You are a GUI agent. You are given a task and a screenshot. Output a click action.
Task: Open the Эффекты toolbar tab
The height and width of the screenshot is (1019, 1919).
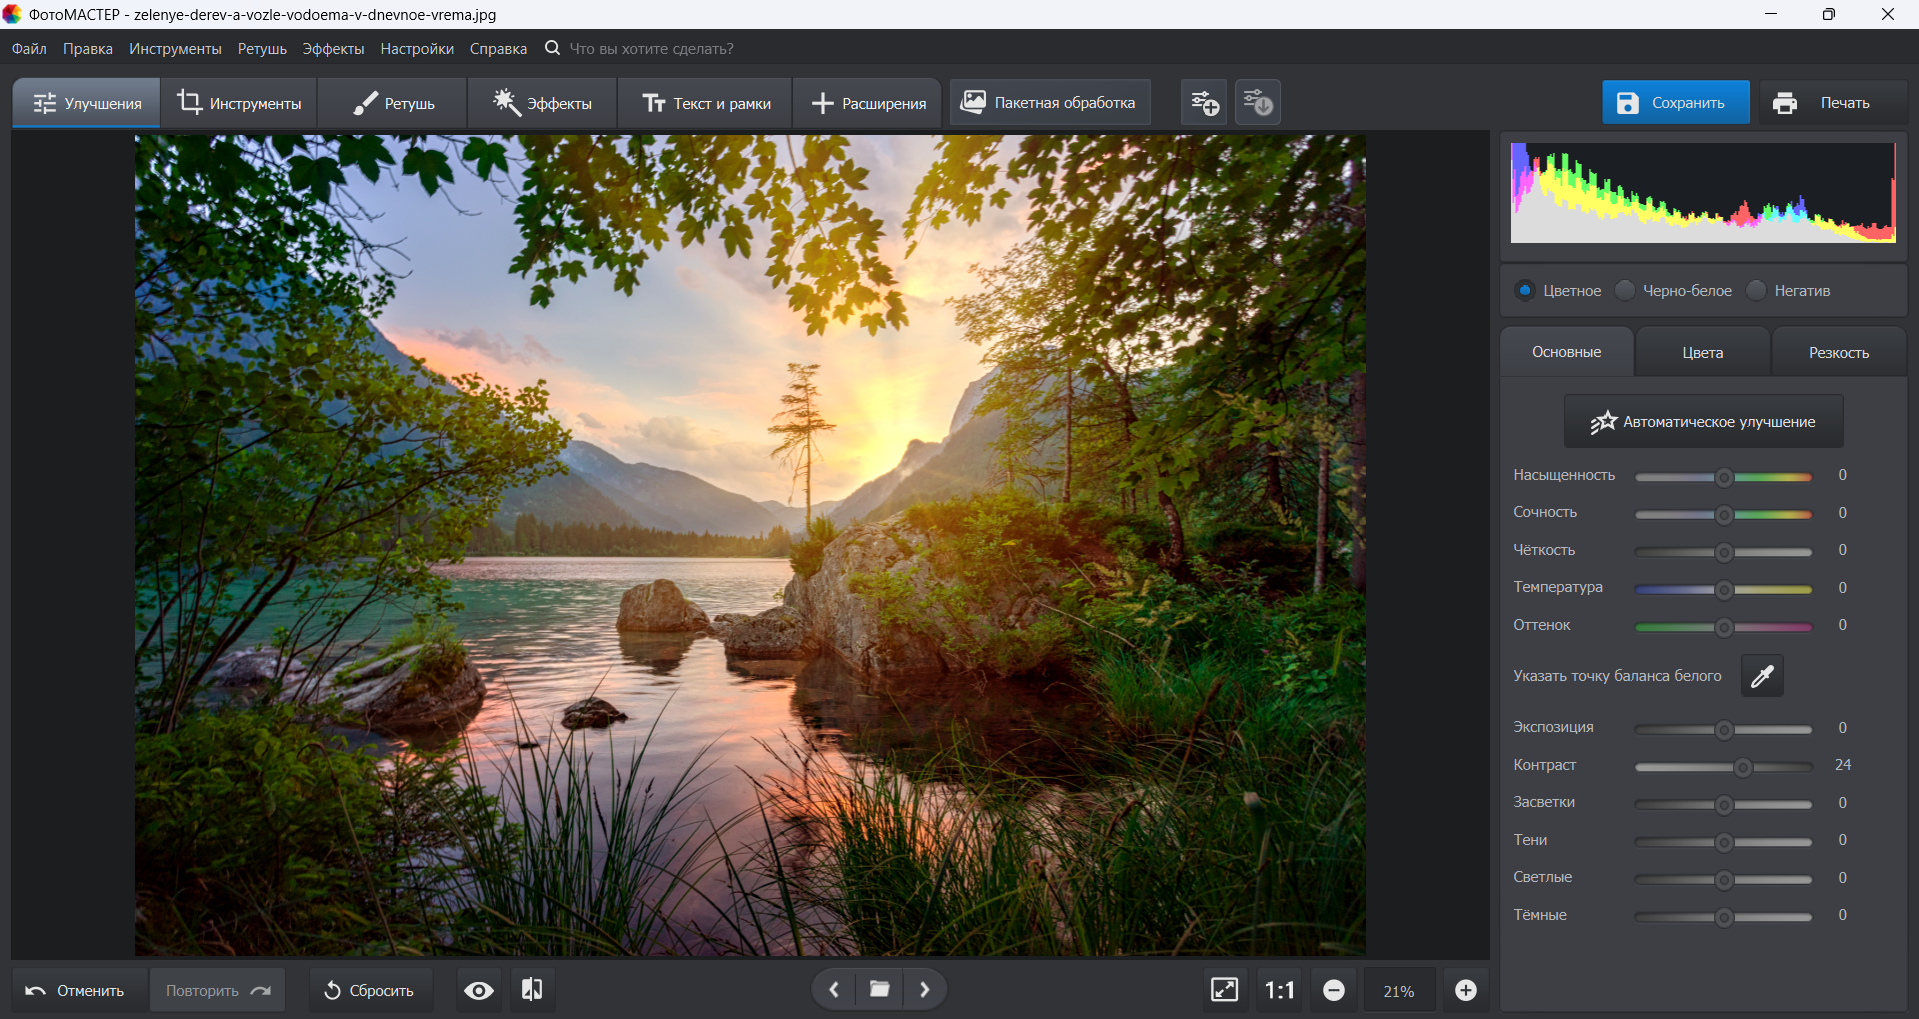coord(542,103)
